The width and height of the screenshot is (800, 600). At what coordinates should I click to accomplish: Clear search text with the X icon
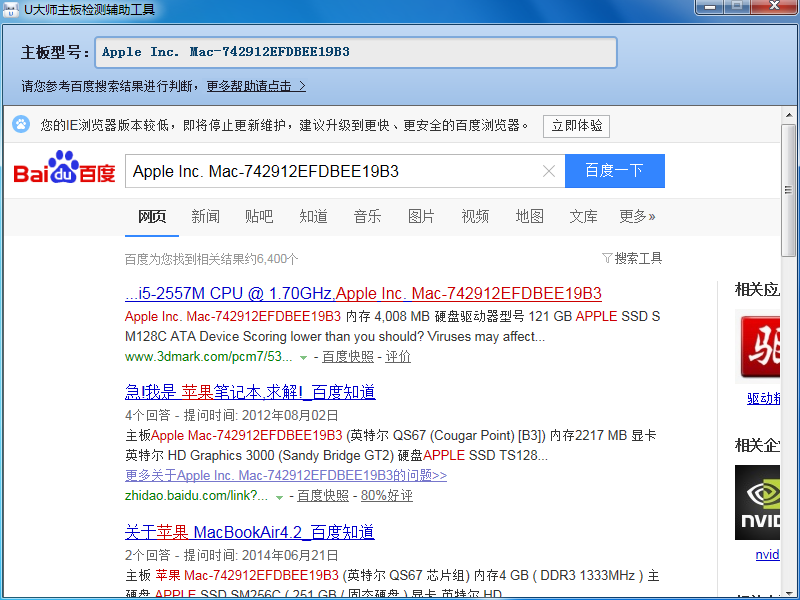548,171
